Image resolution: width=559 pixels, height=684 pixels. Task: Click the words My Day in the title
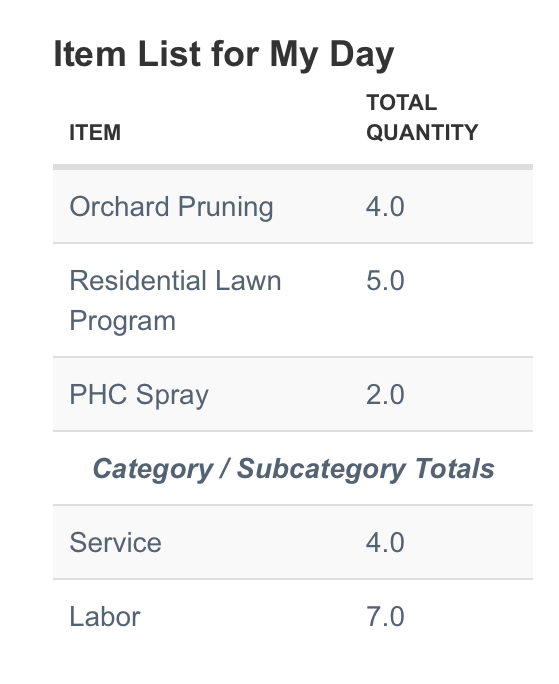[x=332, y=55]
